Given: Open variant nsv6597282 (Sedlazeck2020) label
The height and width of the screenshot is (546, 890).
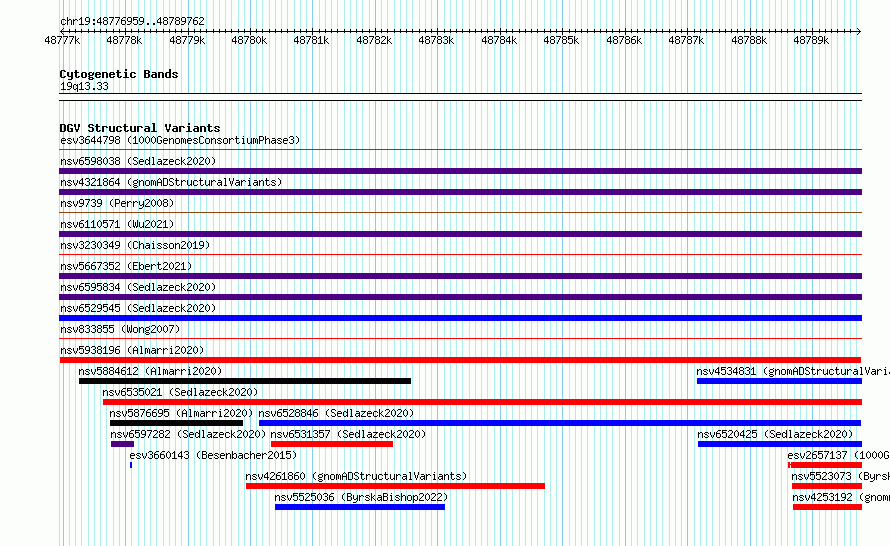Looking at the screenshot, I should (188, 434).
